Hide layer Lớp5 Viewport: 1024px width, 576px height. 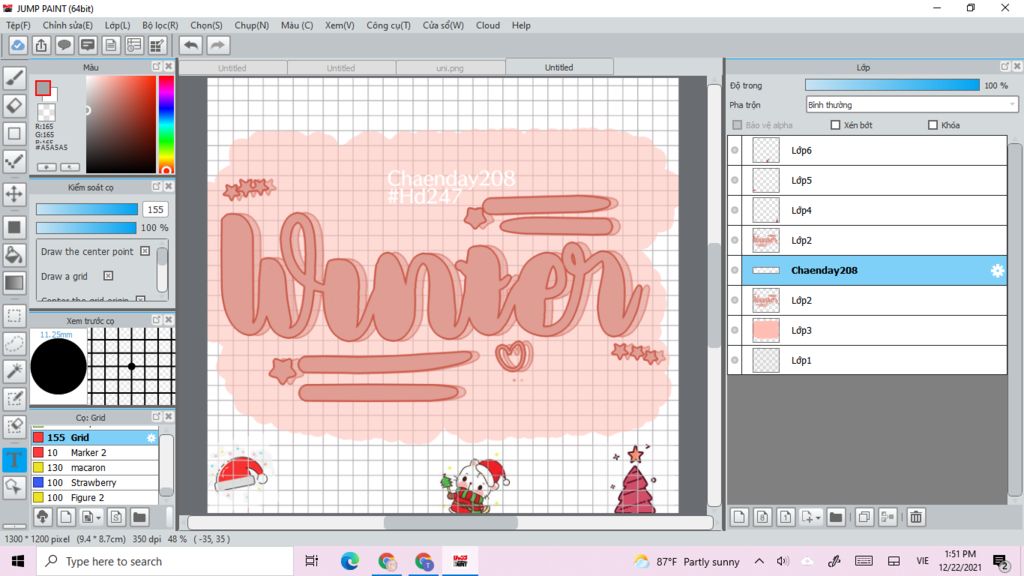(735, 180)
